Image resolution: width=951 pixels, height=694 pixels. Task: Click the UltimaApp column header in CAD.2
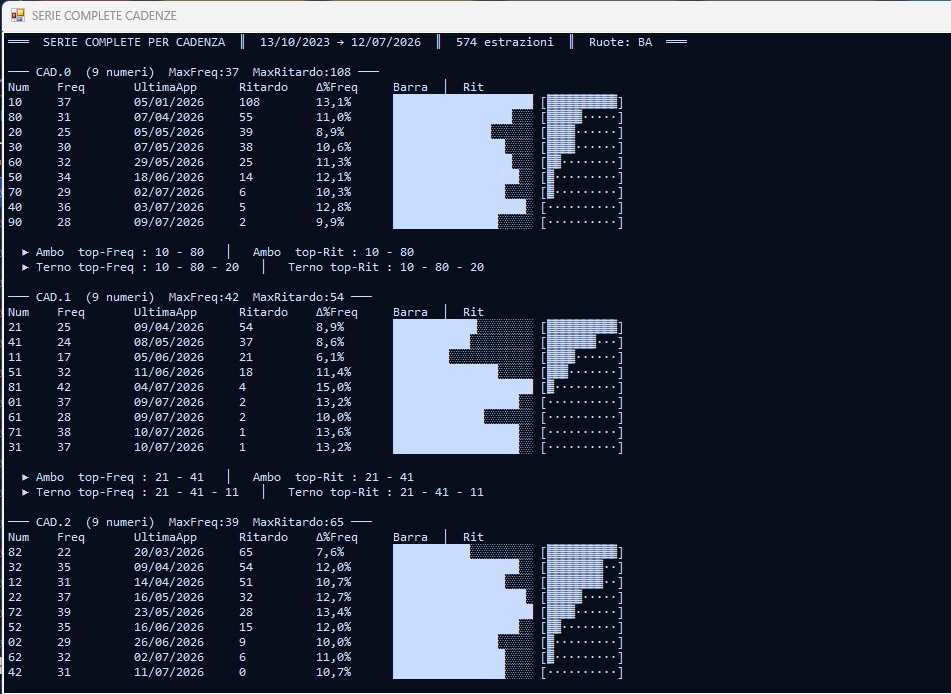tap(165, 537)
